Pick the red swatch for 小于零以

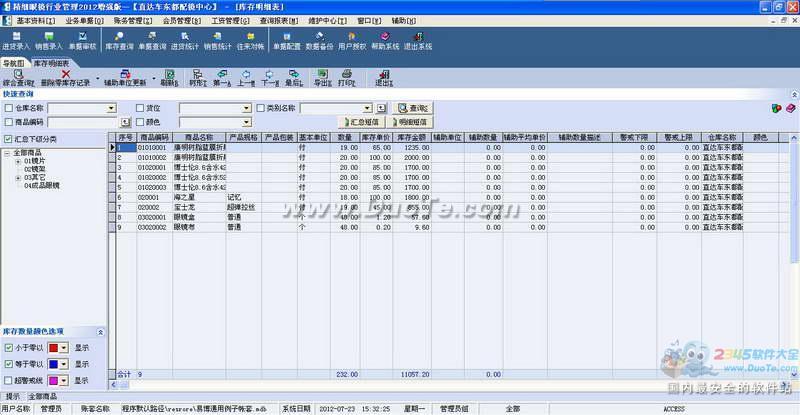coord(54,348)
